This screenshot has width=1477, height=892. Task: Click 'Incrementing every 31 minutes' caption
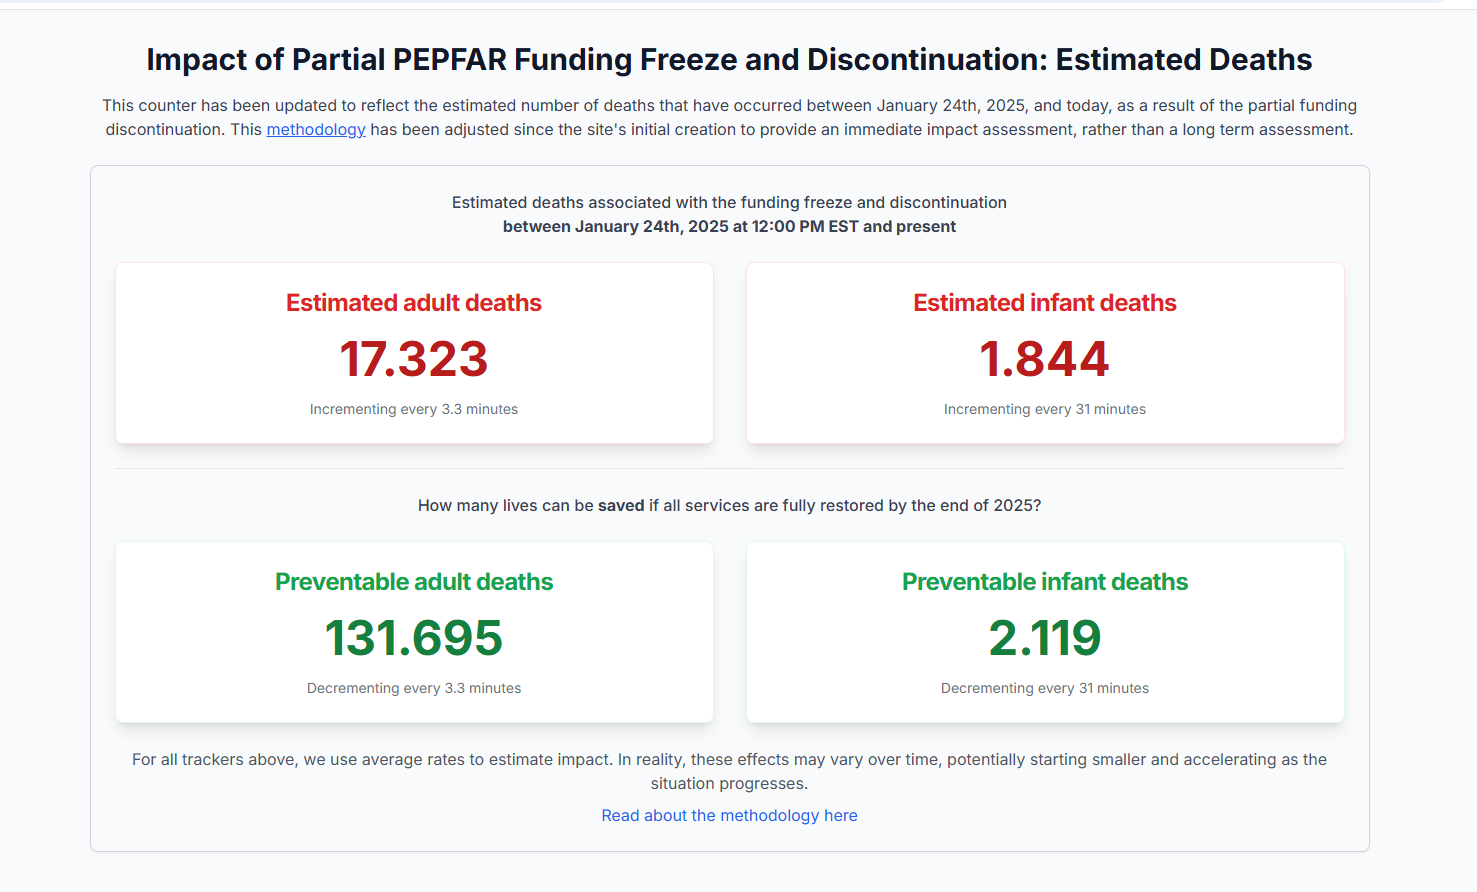[1044, 409]
